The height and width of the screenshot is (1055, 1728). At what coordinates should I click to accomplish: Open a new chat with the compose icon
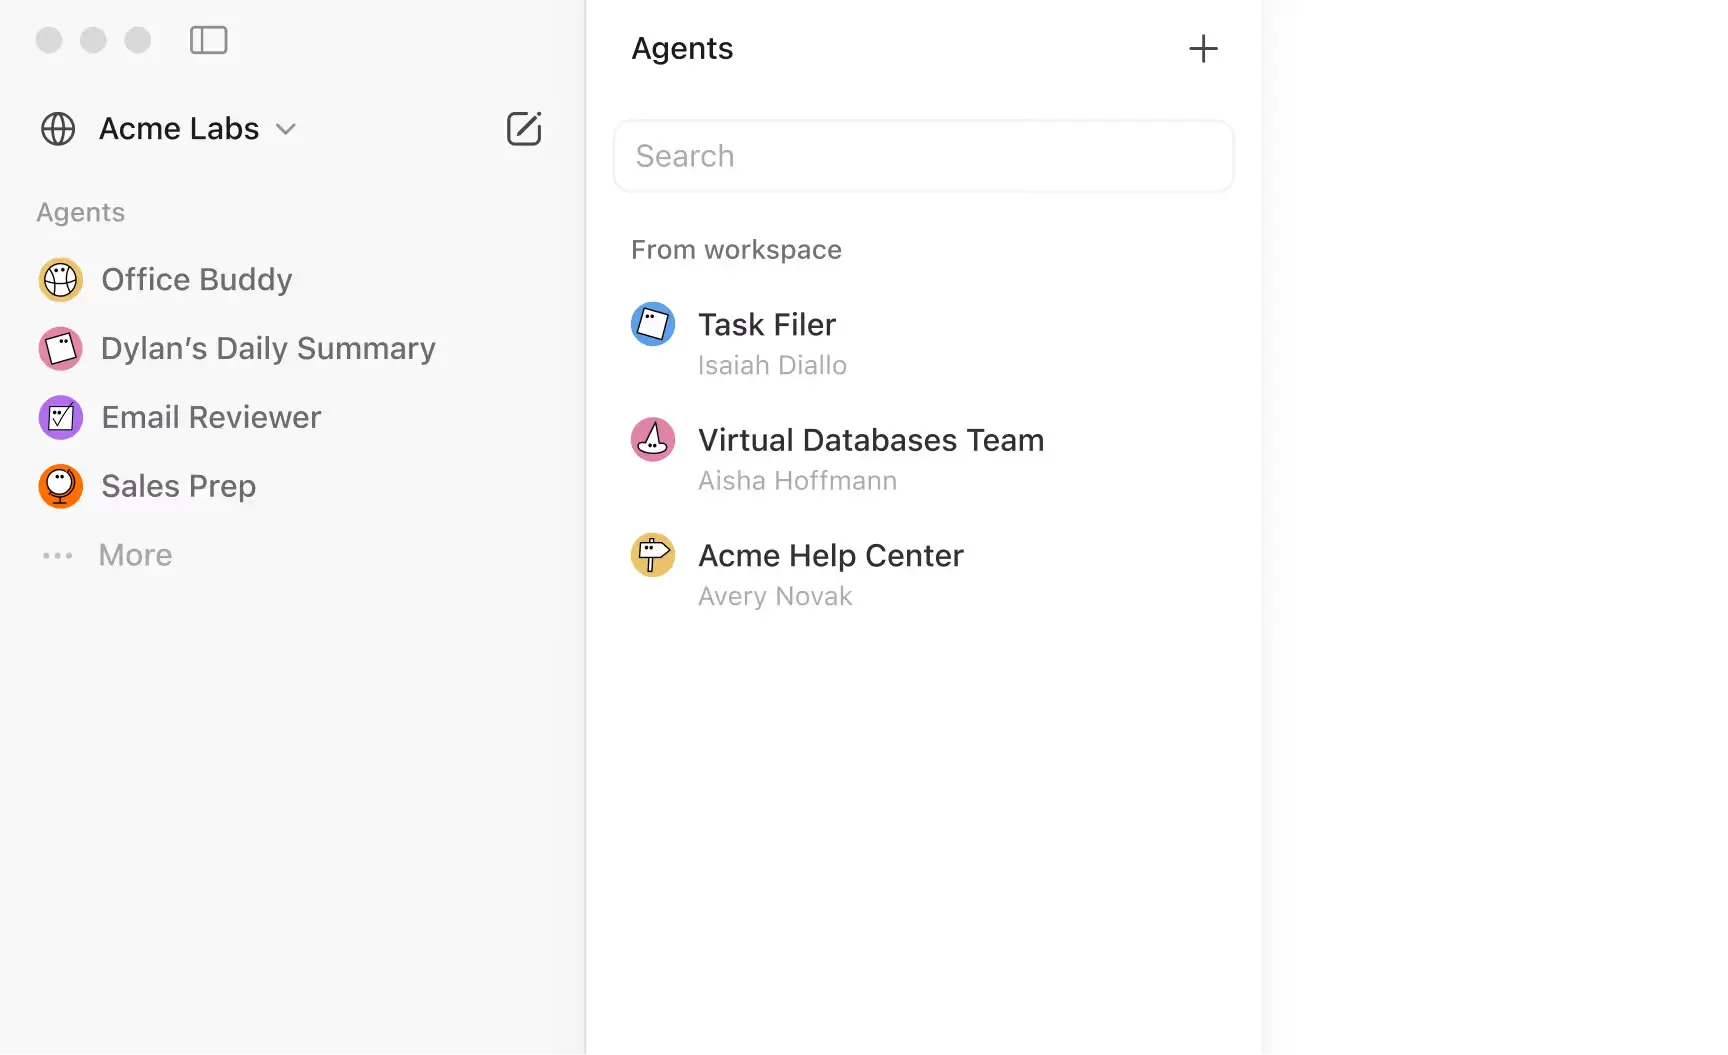click(x=524, y=128)
